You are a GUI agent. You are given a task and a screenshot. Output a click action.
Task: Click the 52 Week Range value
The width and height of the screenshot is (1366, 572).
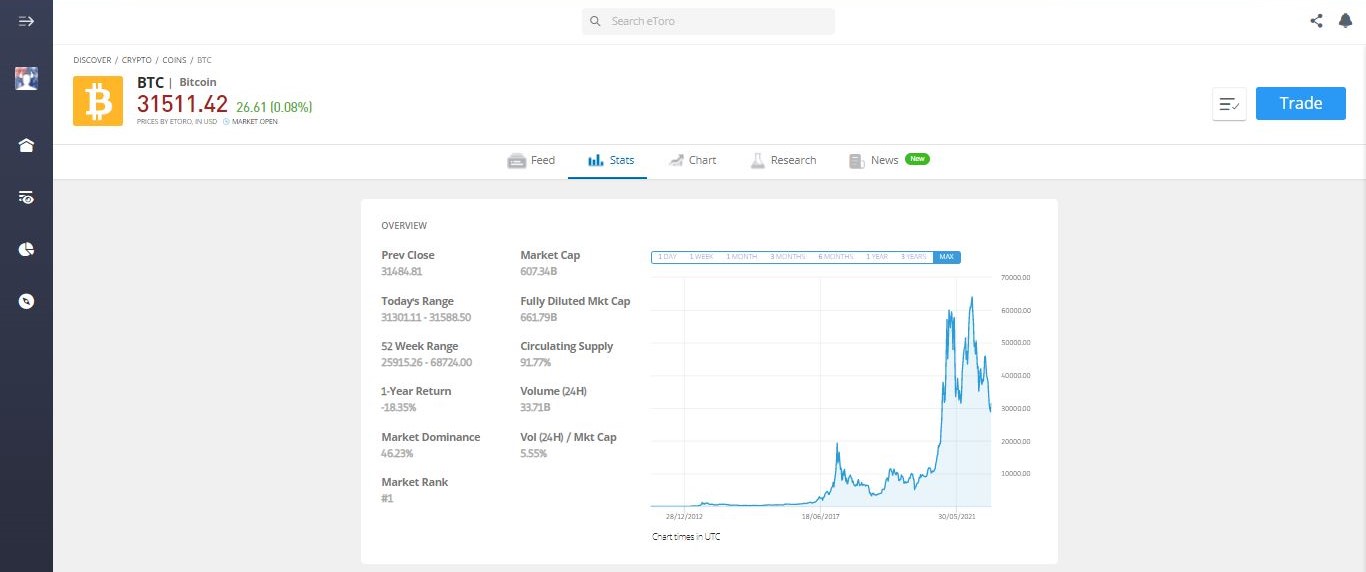(x=427, y=362)
